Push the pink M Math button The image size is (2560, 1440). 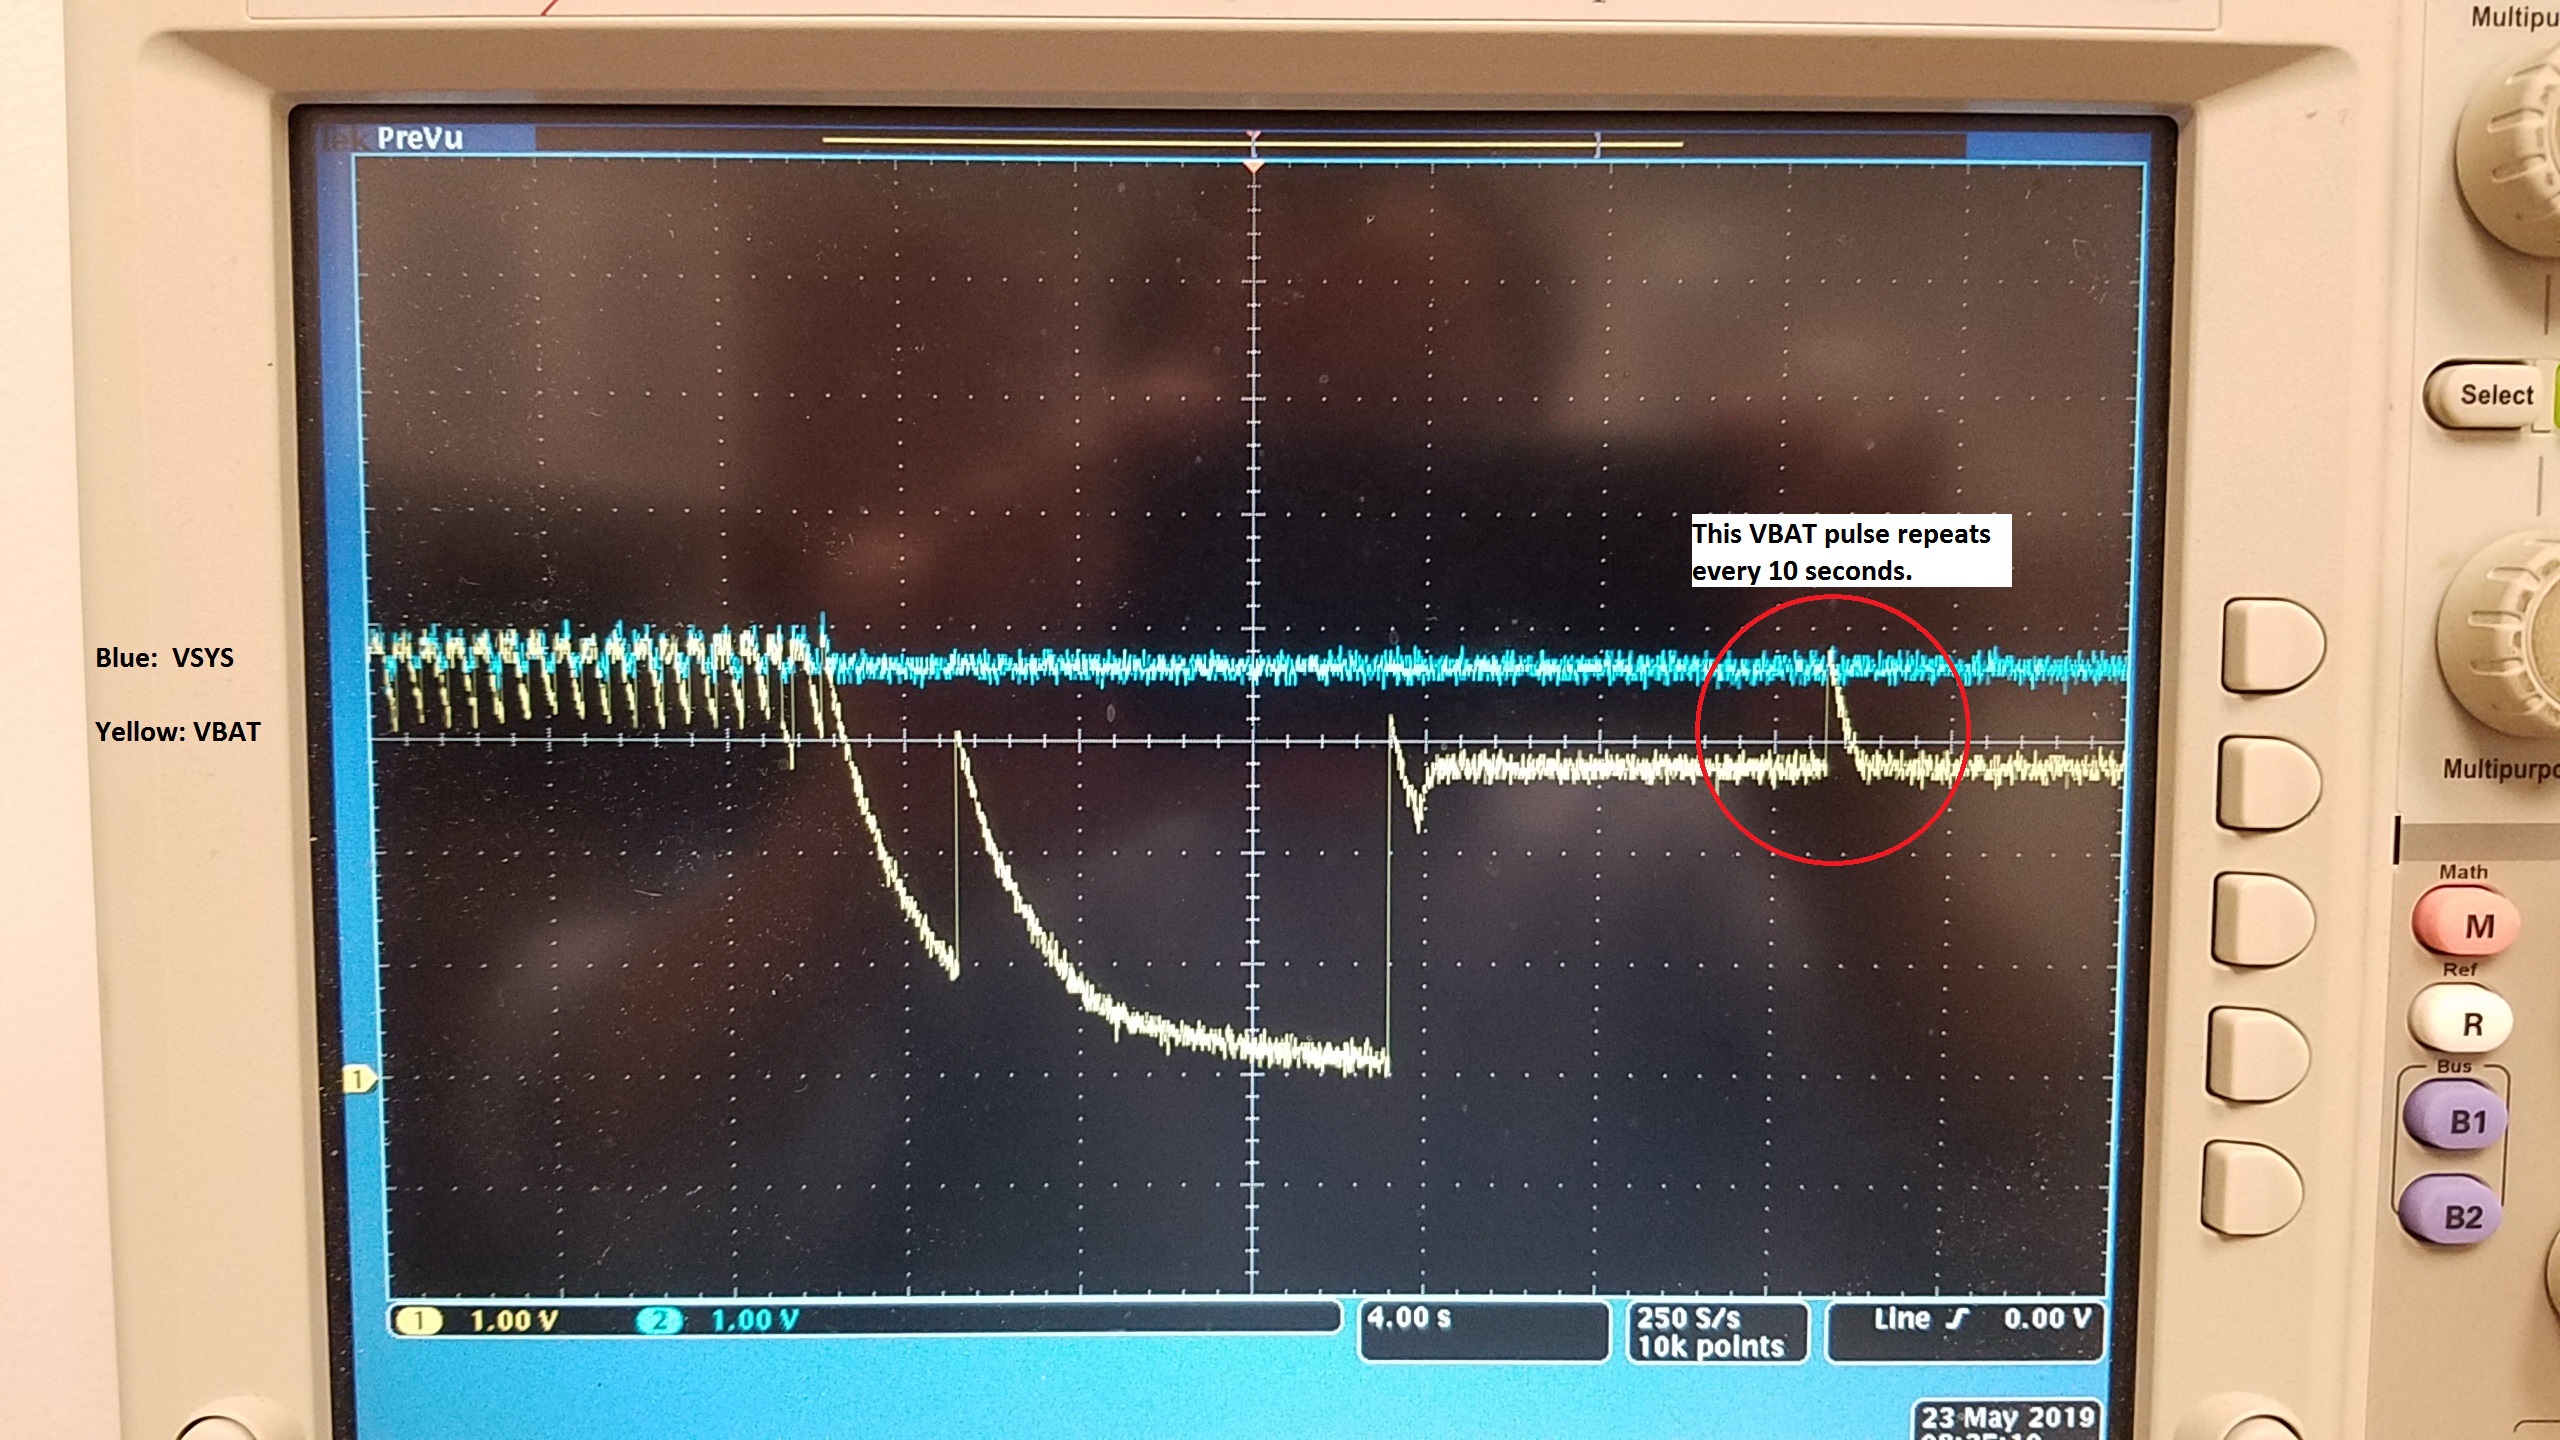(x=2466, y=922)
